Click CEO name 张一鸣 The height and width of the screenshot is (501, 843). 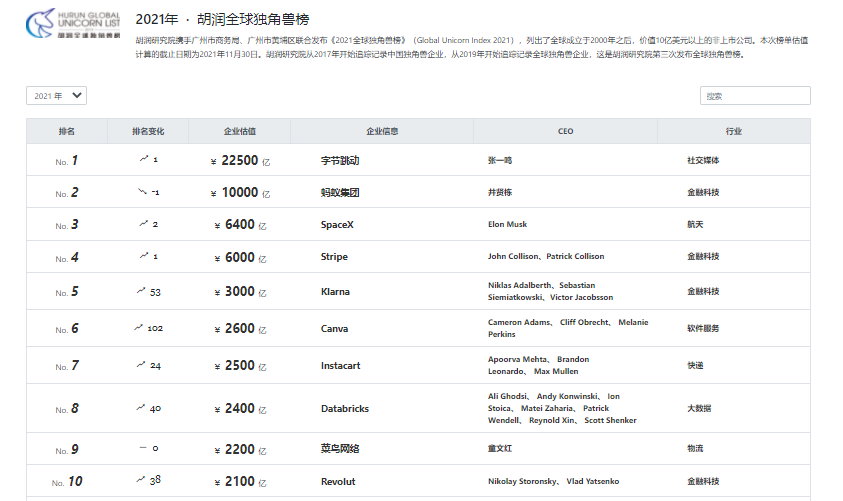click(x=499, y=160)
